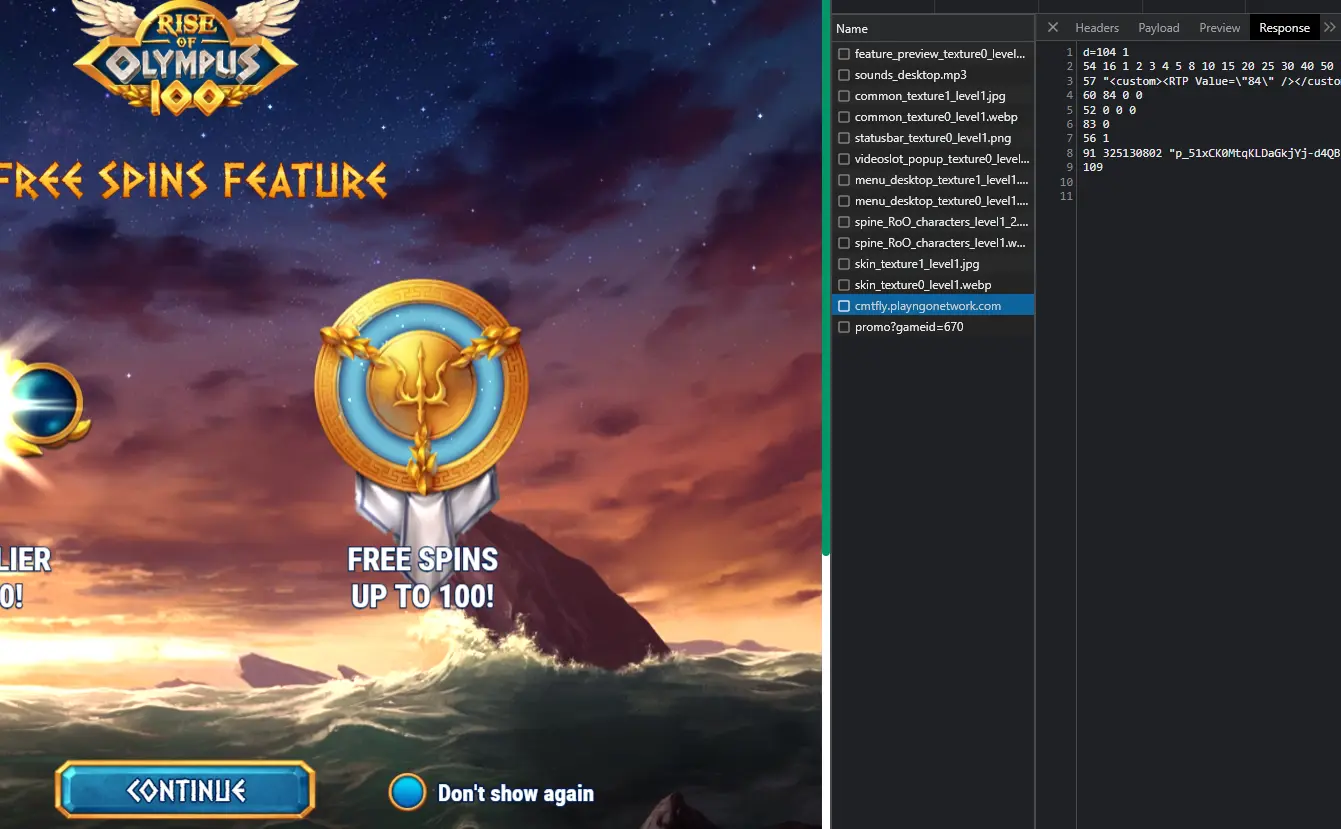
Task: Select the sounds_desktop.mp3 request
Action: (932, 75)
